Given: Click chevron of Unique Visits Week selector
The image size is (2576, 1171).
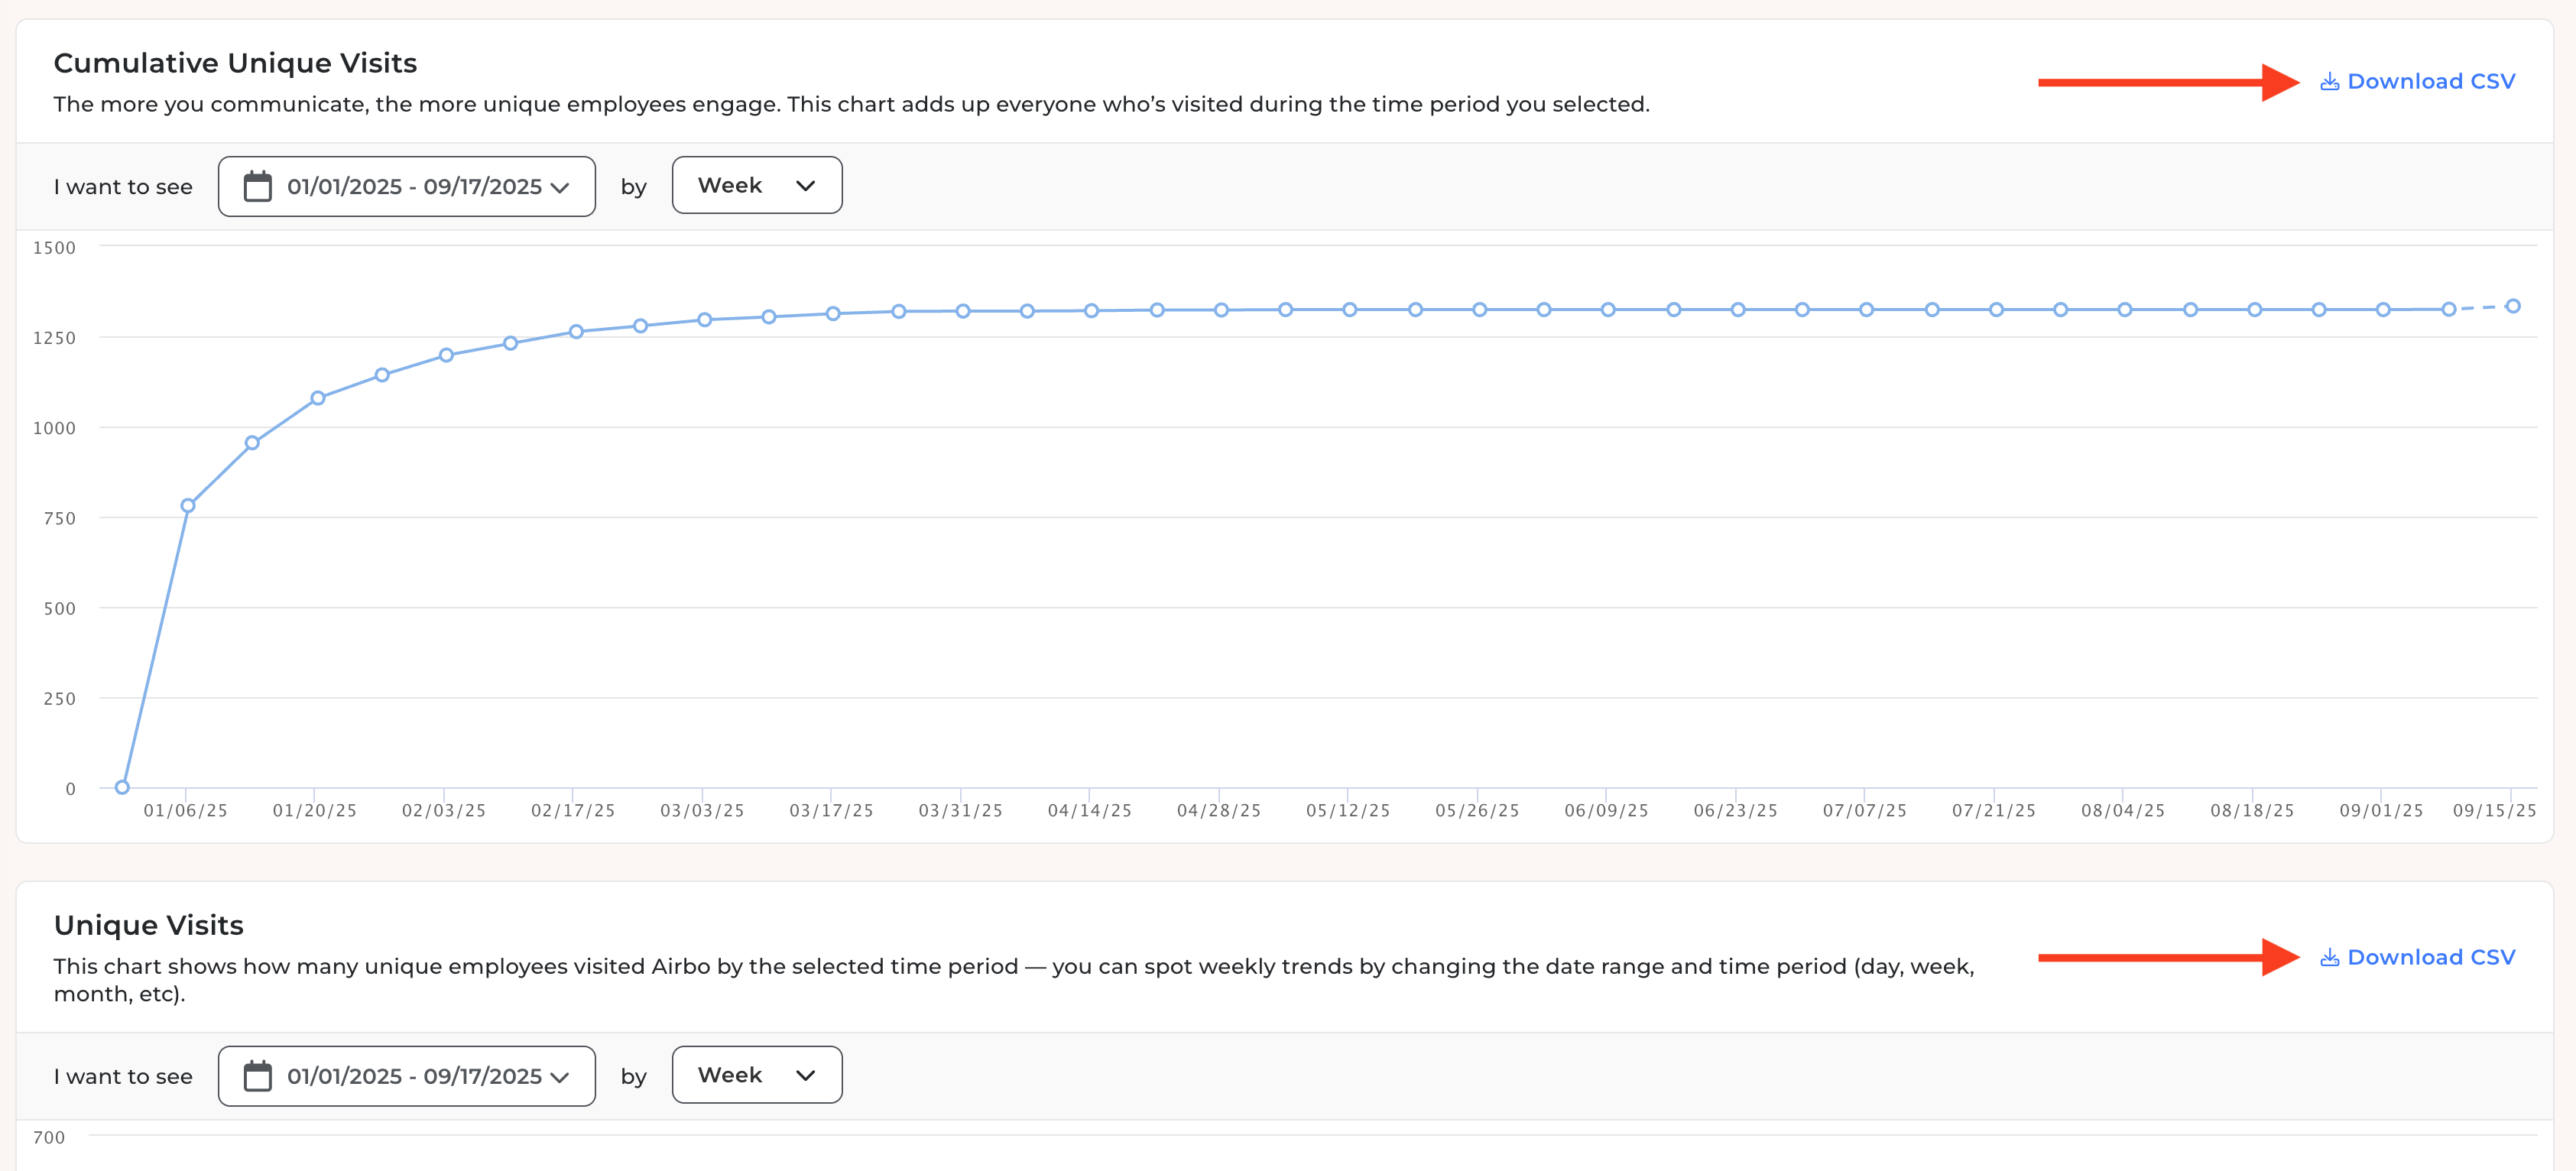Looking at the screenshot, I should 806,1076.
